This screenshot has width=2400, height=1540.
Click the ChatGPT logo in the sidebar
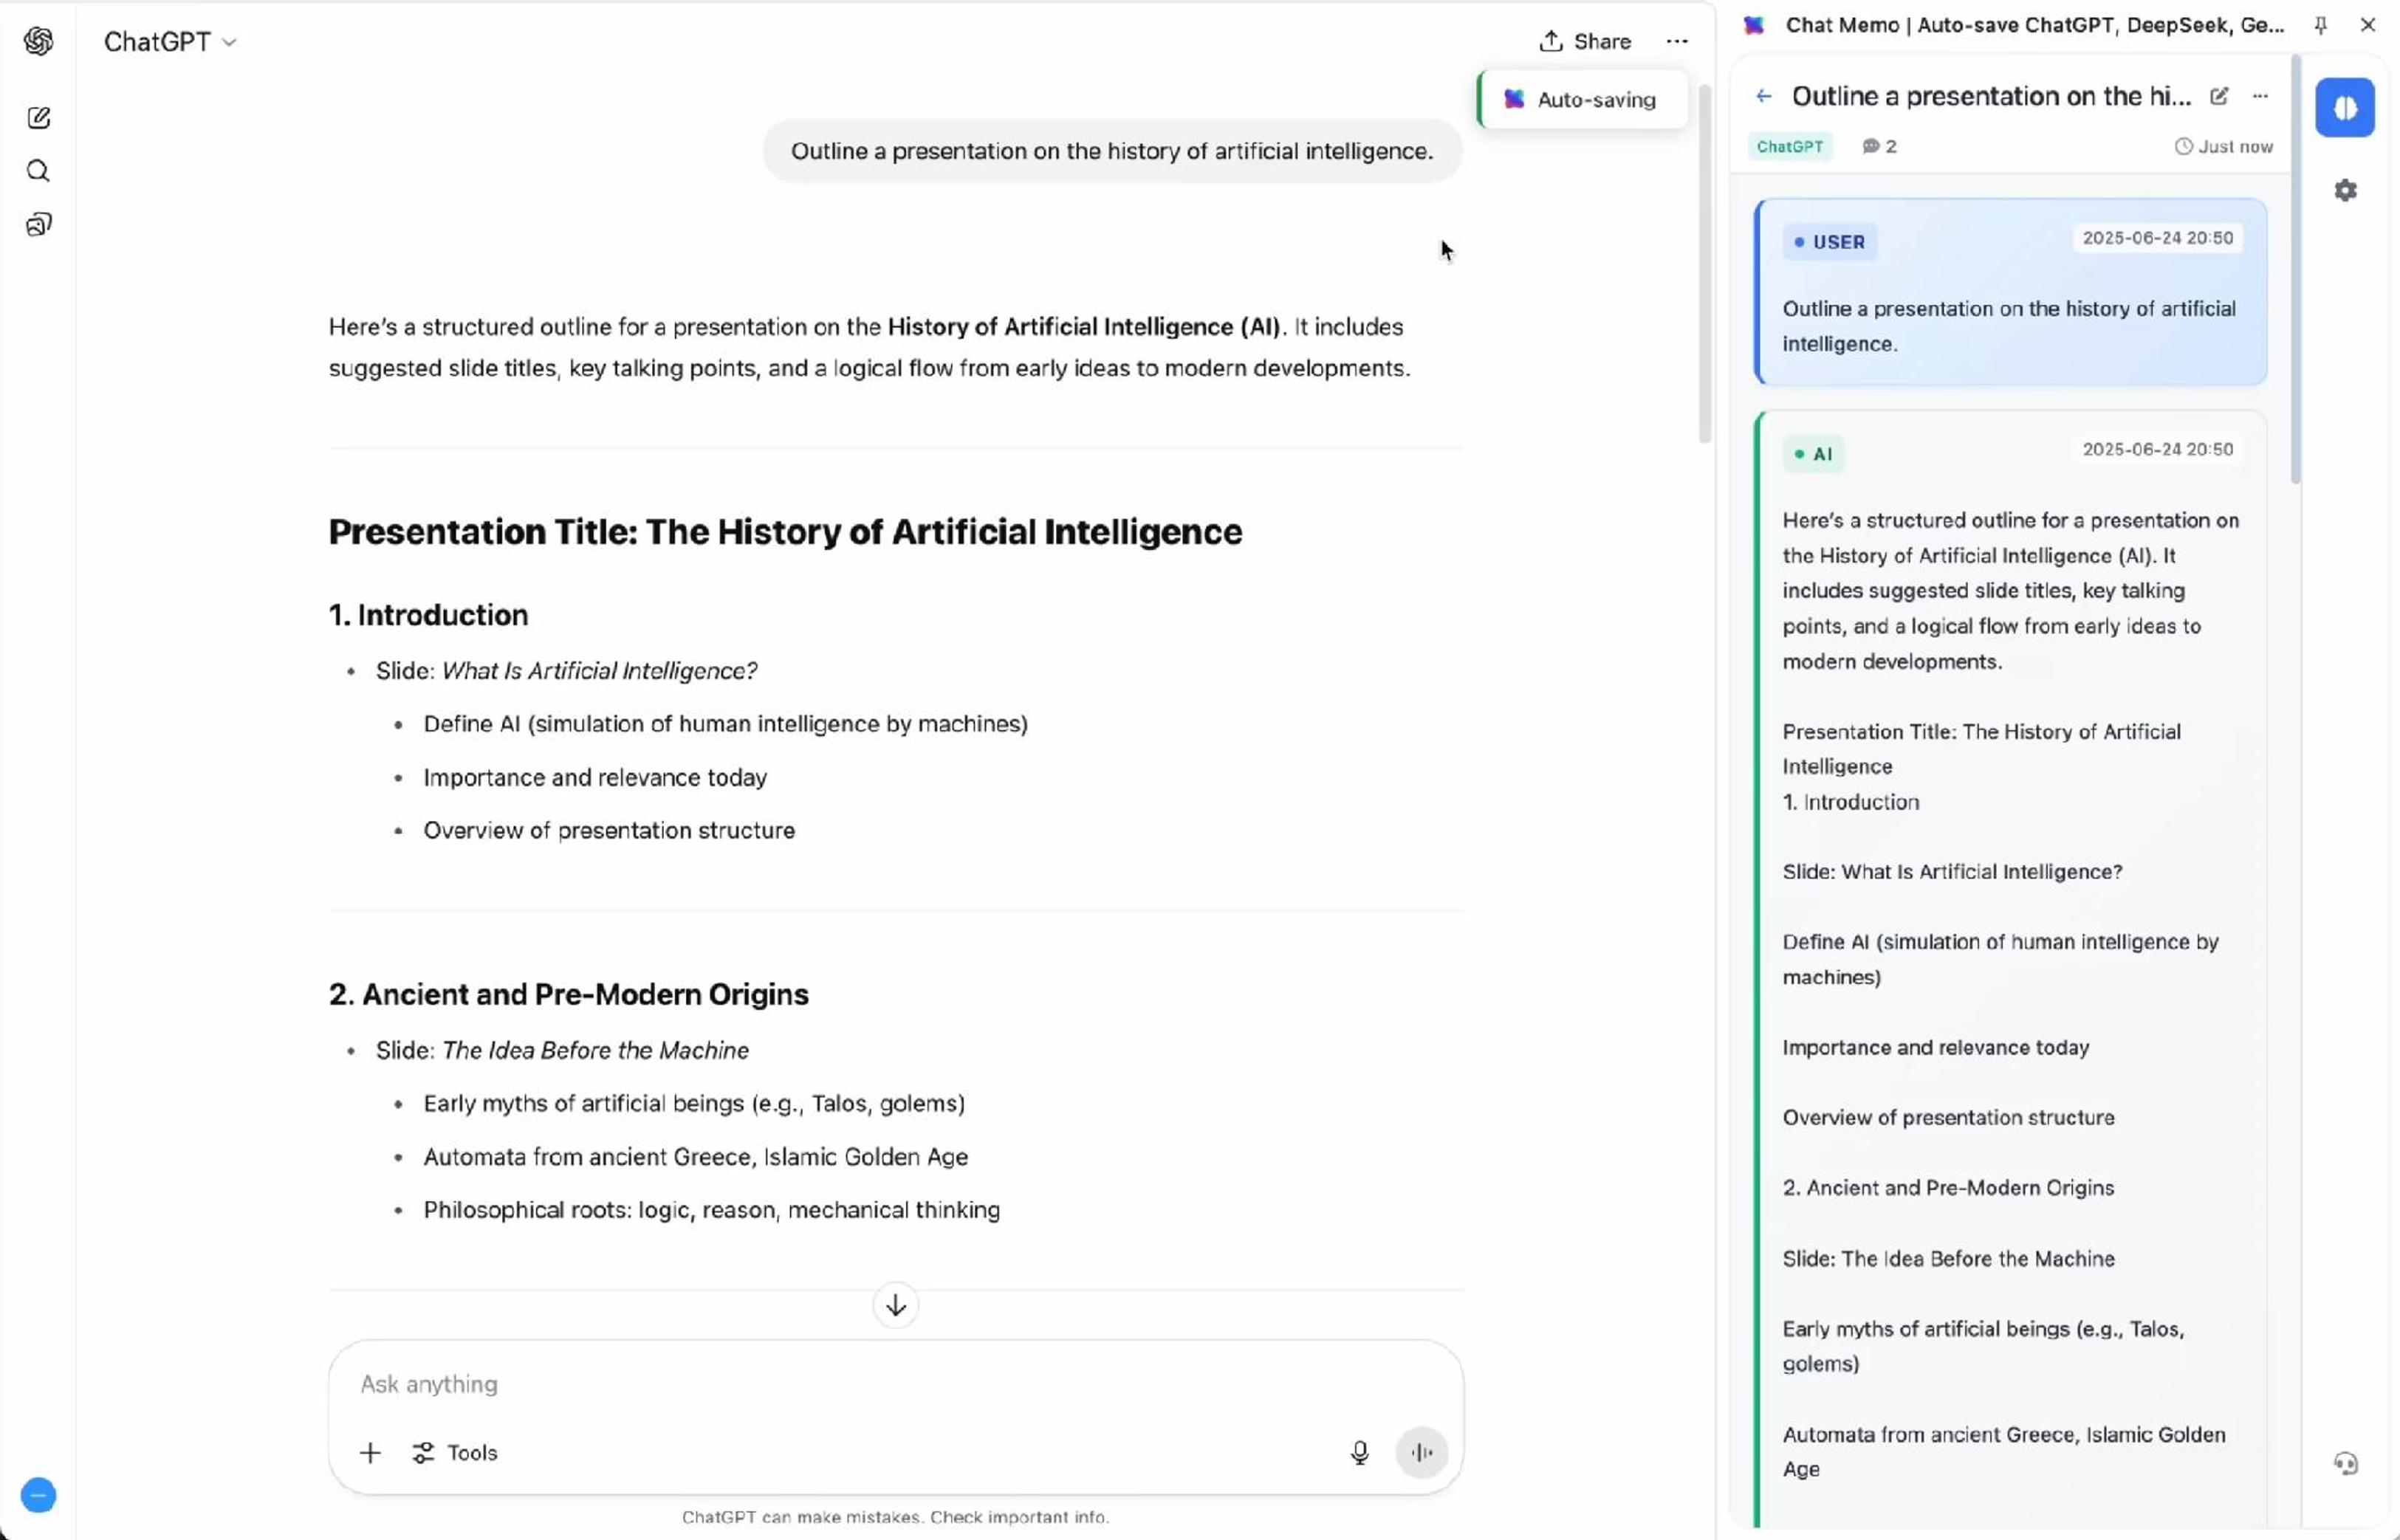[38, 41]
